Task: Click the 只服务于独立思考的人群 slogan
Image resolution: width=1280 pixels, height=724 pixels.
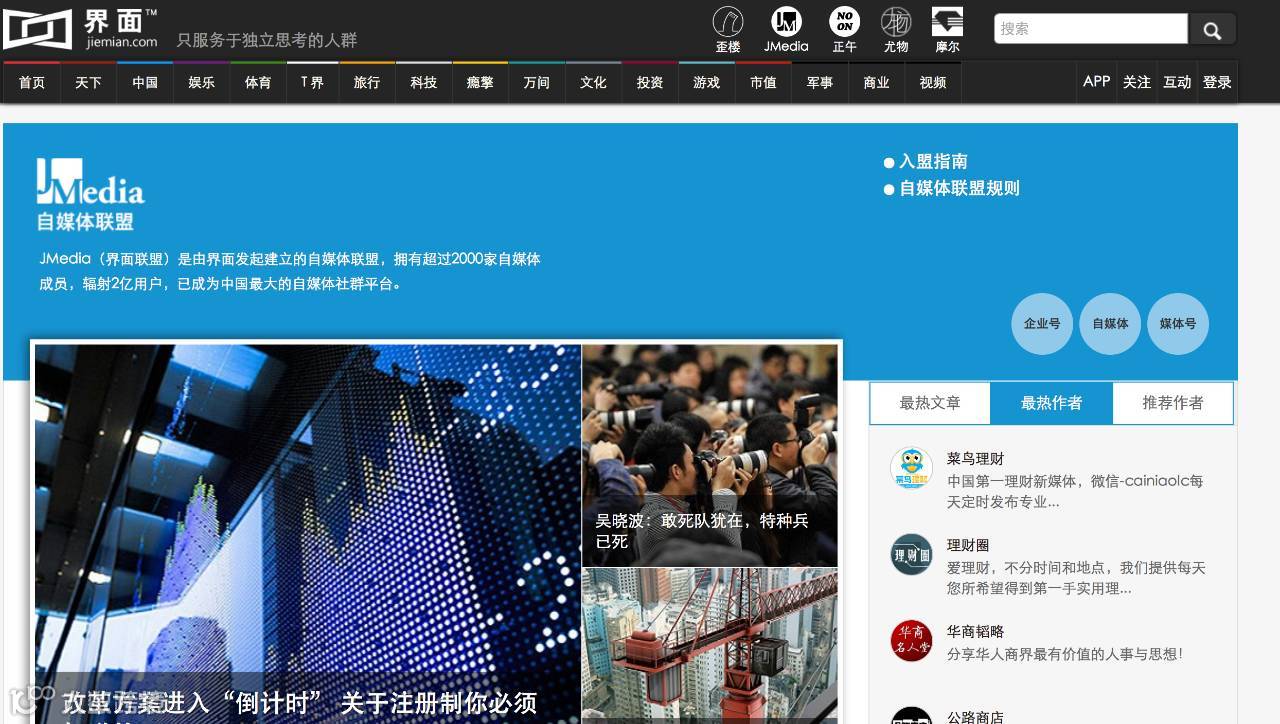Action: click(267, 40)
